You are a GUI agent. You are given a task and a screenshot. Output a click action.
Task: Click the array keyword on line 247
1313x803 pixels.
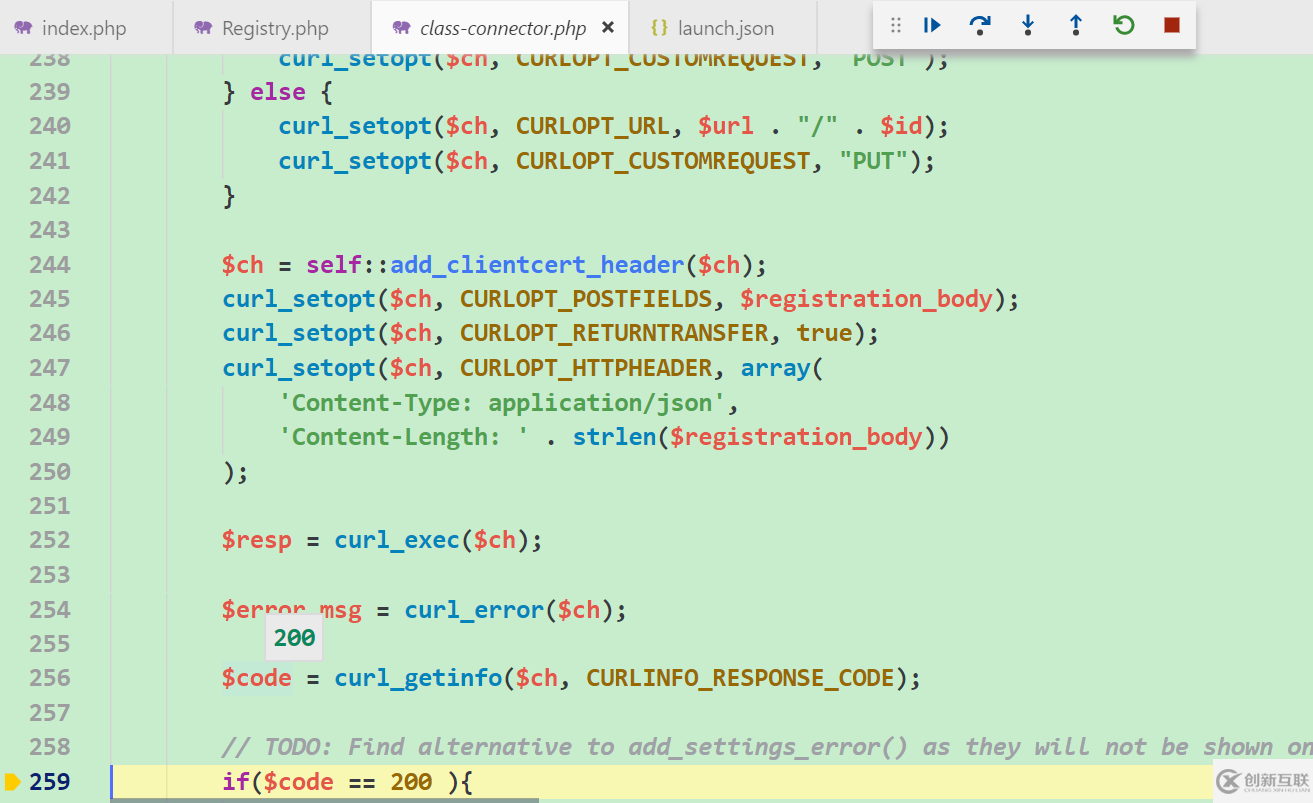point(775,368)
